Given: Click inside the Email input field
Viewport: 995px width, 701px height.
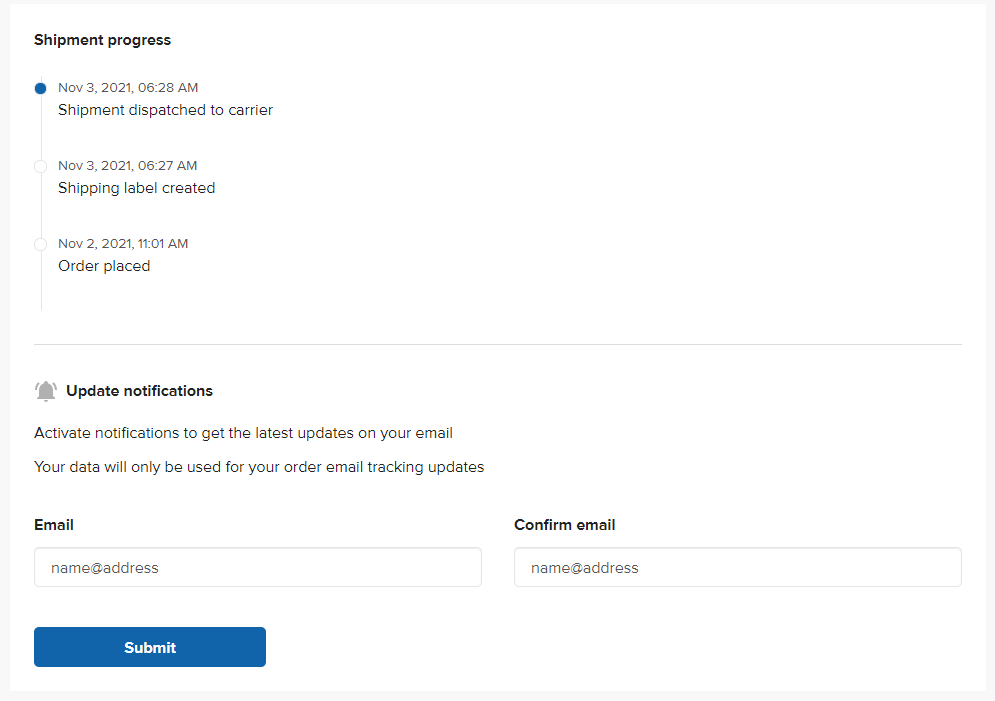Looking at the screenshot, I should (257, 567).
